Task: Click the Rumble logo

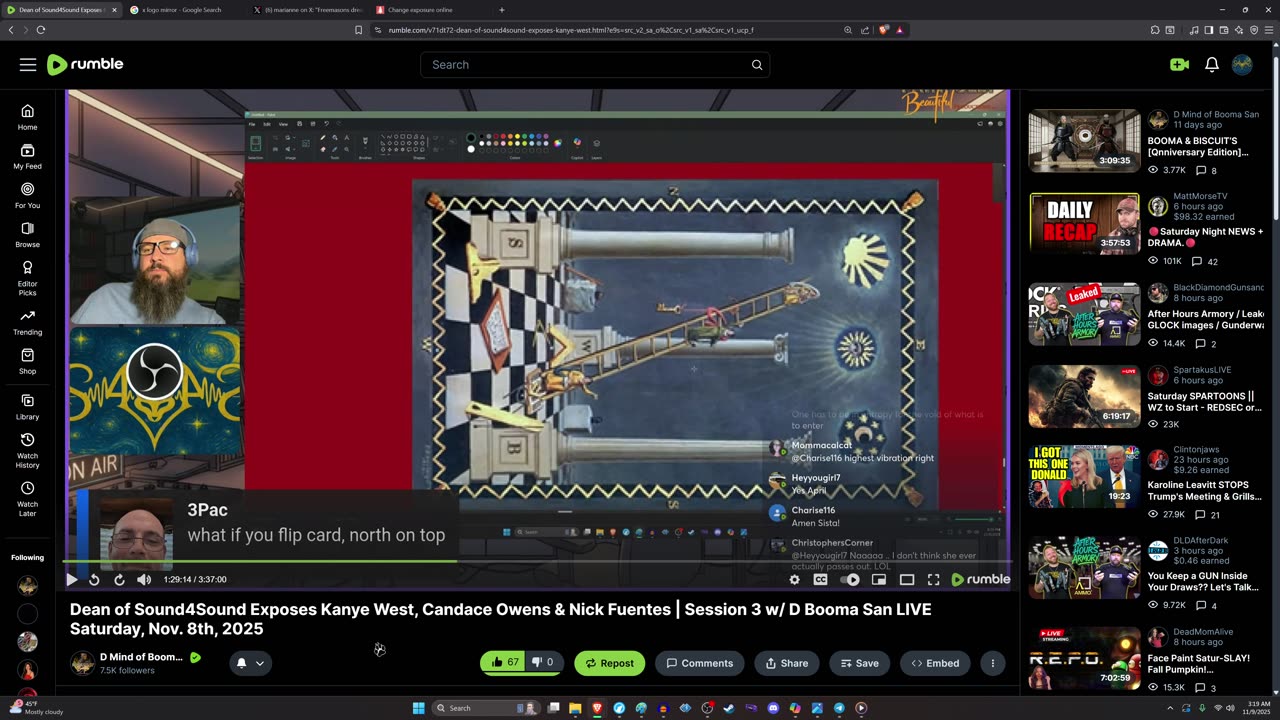Action: coord(85,64)
